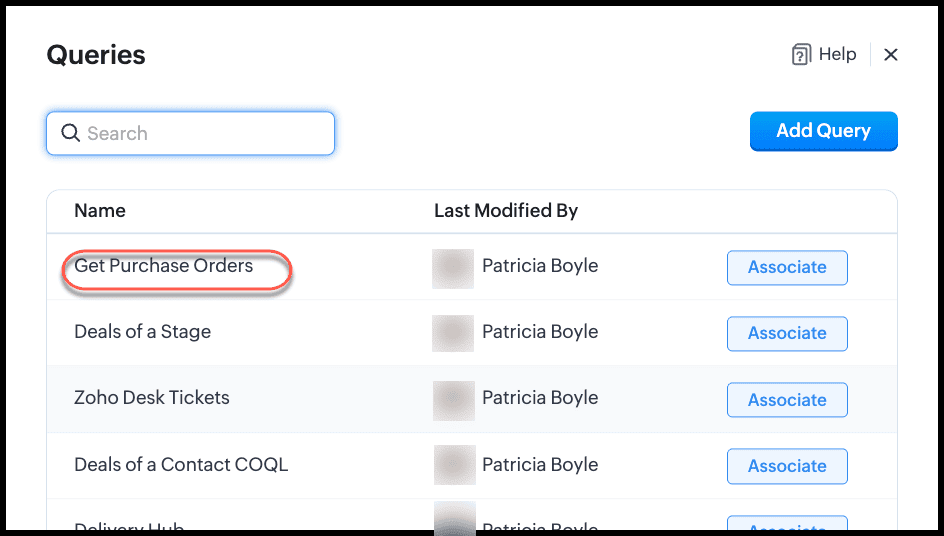The width and height of the screenshot is (944, 536).
Task: Click the Last Modified By column header
Action: 506,211
